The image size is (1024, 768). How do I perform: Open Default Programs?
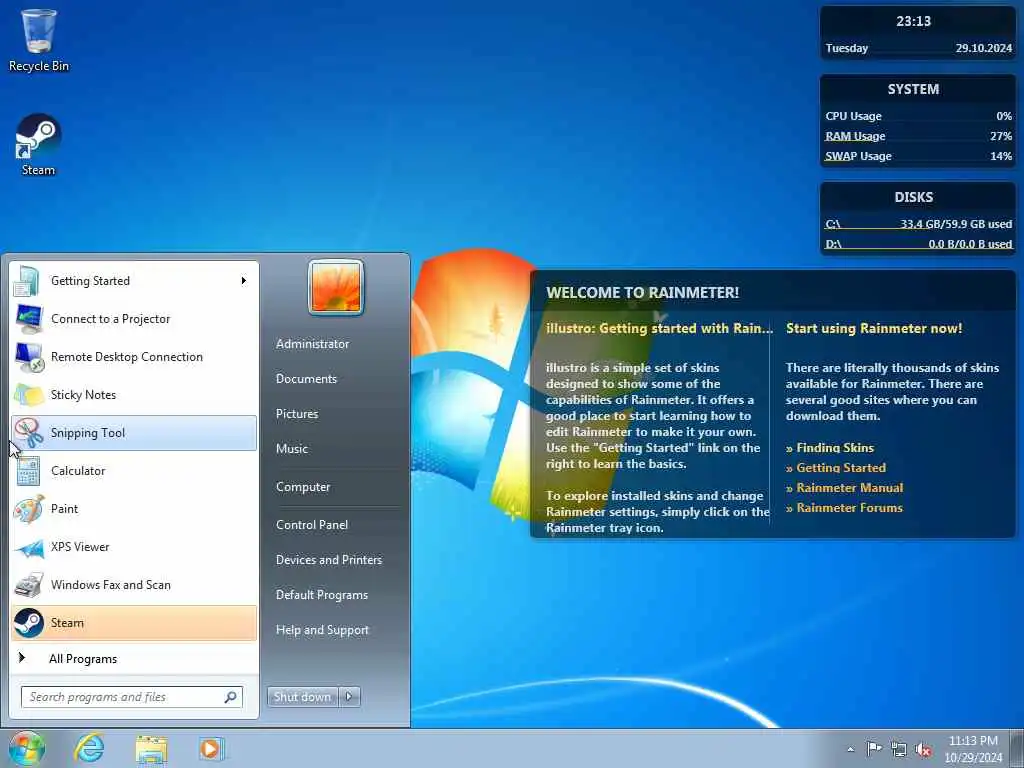tap(322, 595)
